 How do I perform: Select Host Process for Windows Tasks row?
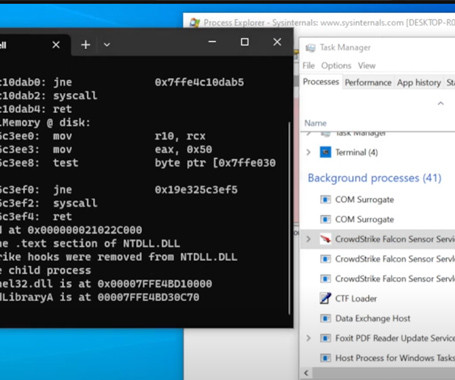[x=377, y=358]
